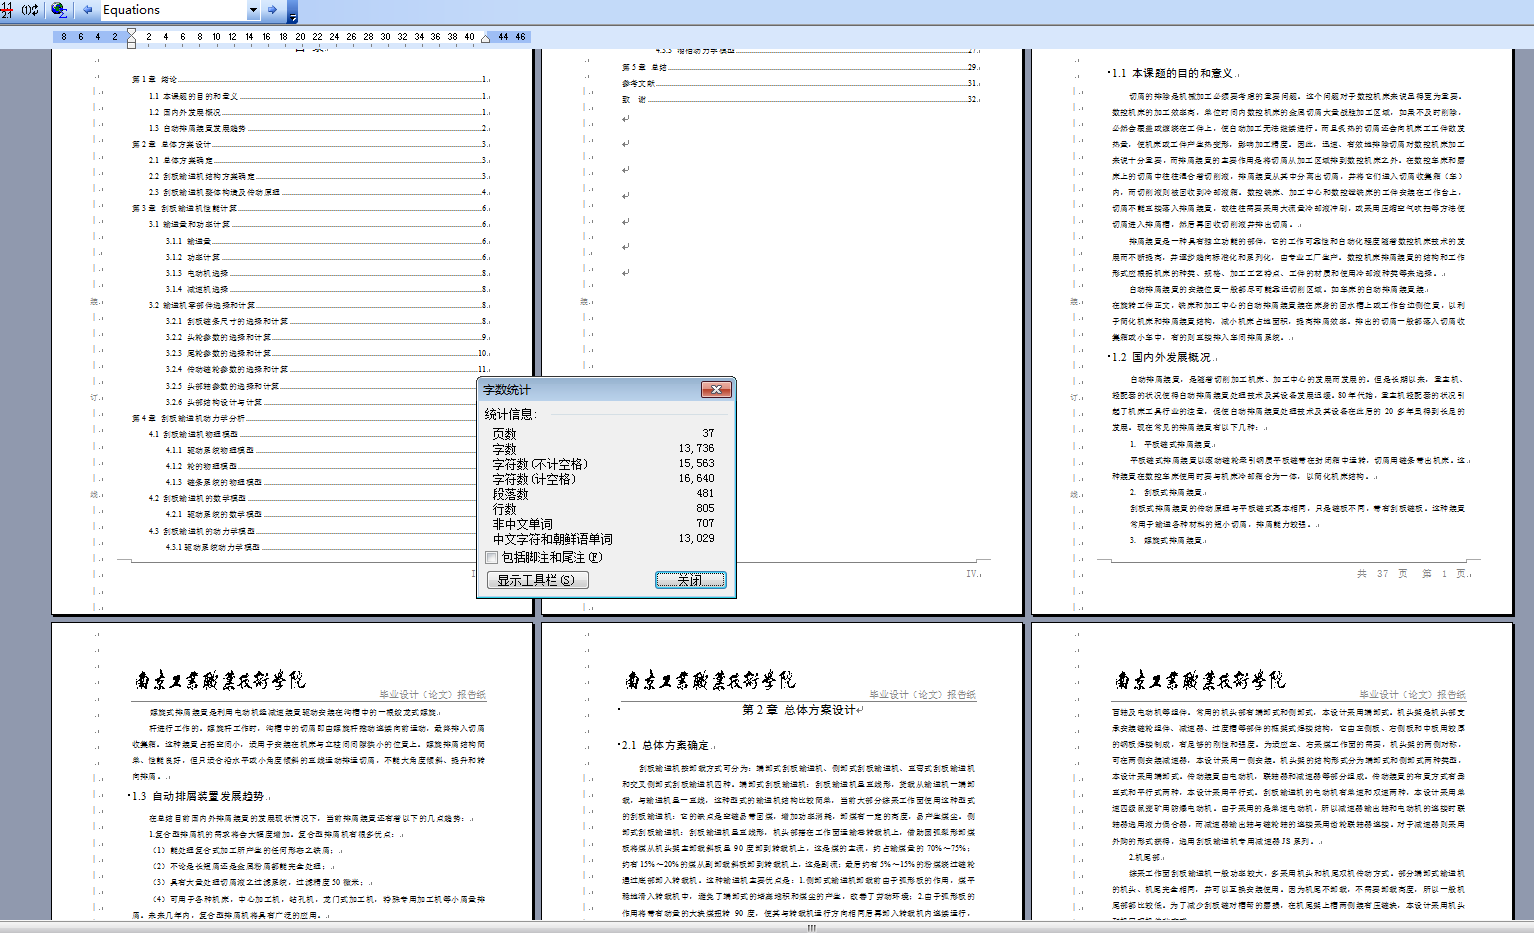Click the first-line indent marker on ruler
Viewport: 1534px width, 933px height.
pos(131,33)
